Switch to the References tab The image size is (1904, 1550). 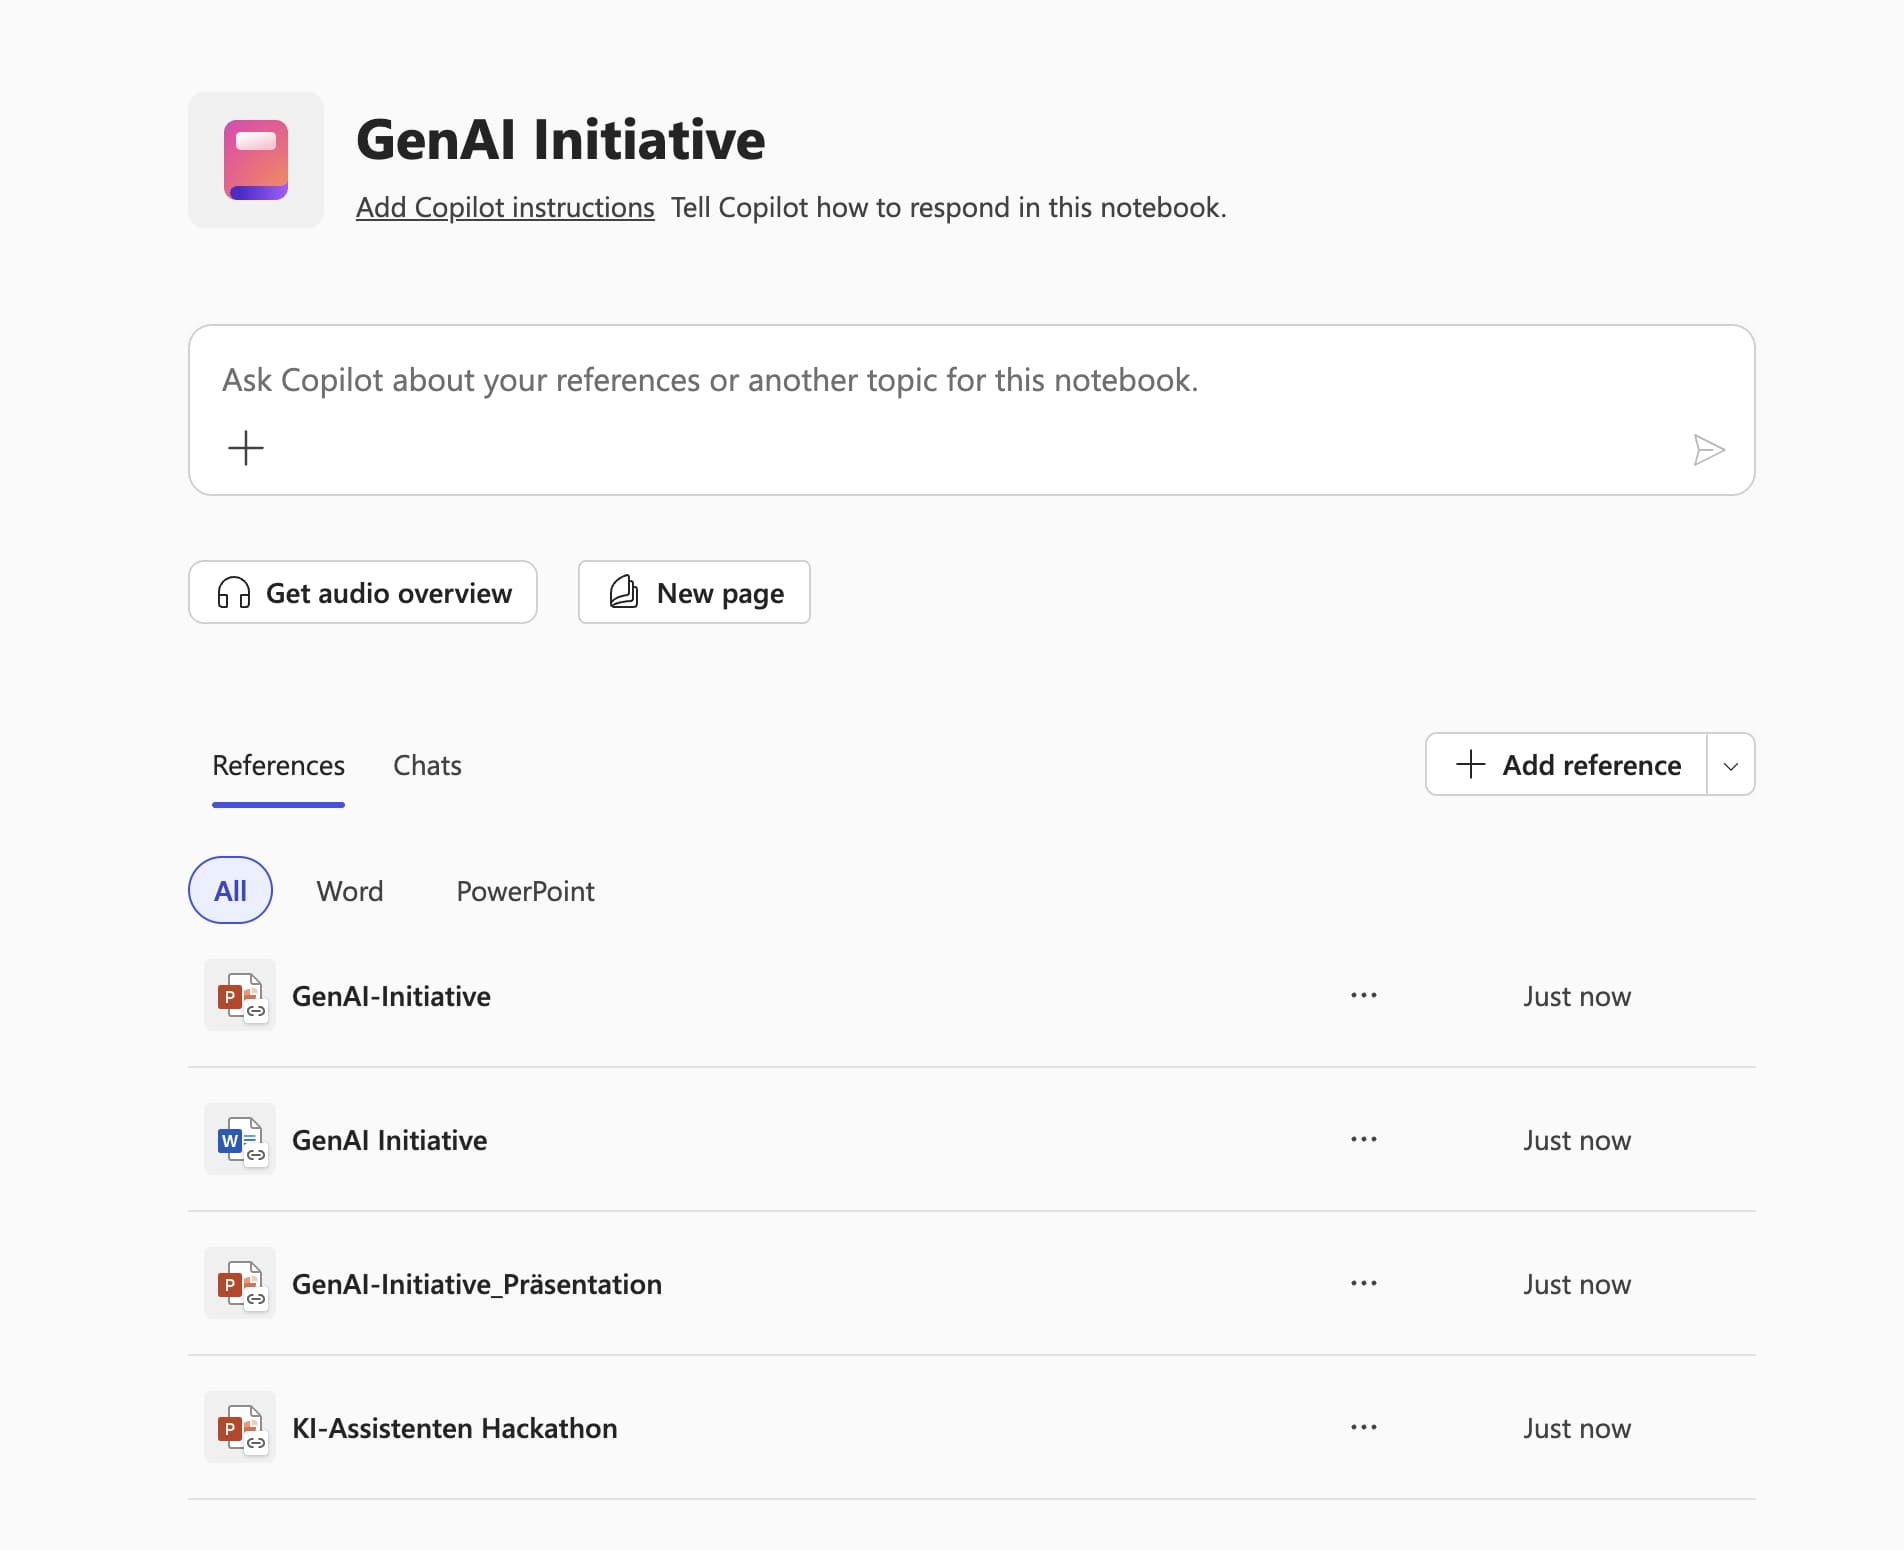[278, 766]
